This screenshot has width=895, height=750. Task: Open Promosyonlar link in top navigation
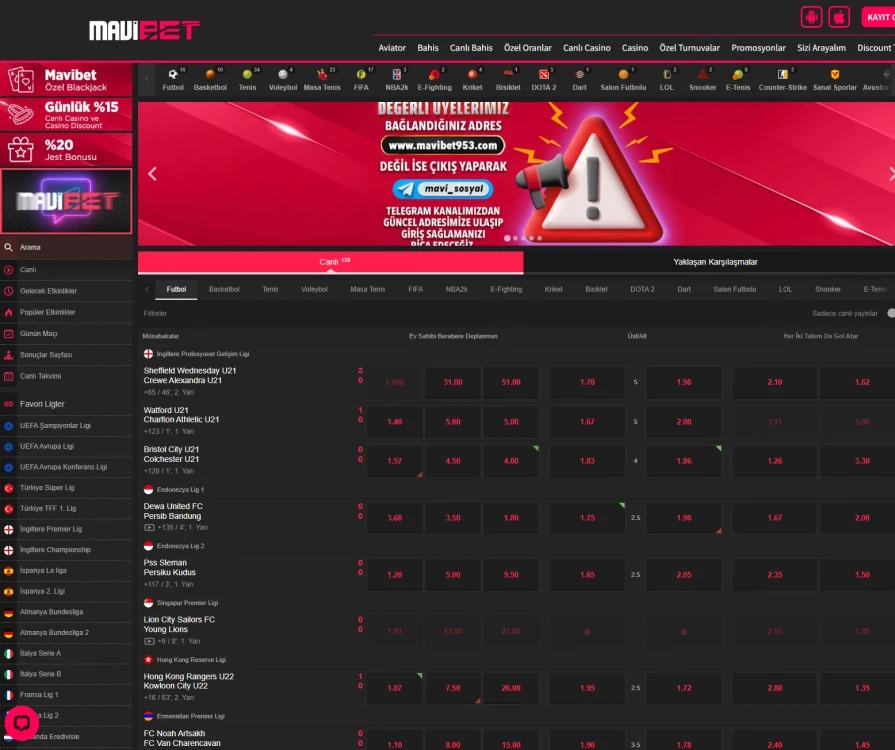click(758, 48)
